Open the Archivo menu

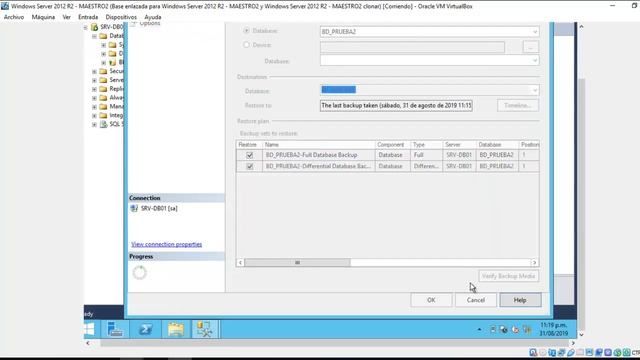coord(14,17)
